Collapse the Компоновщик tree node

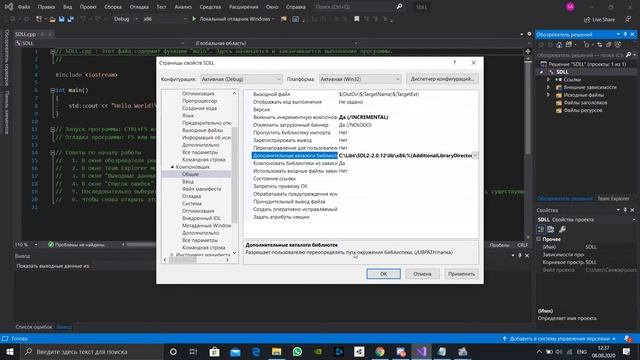(x=172, y=167)
